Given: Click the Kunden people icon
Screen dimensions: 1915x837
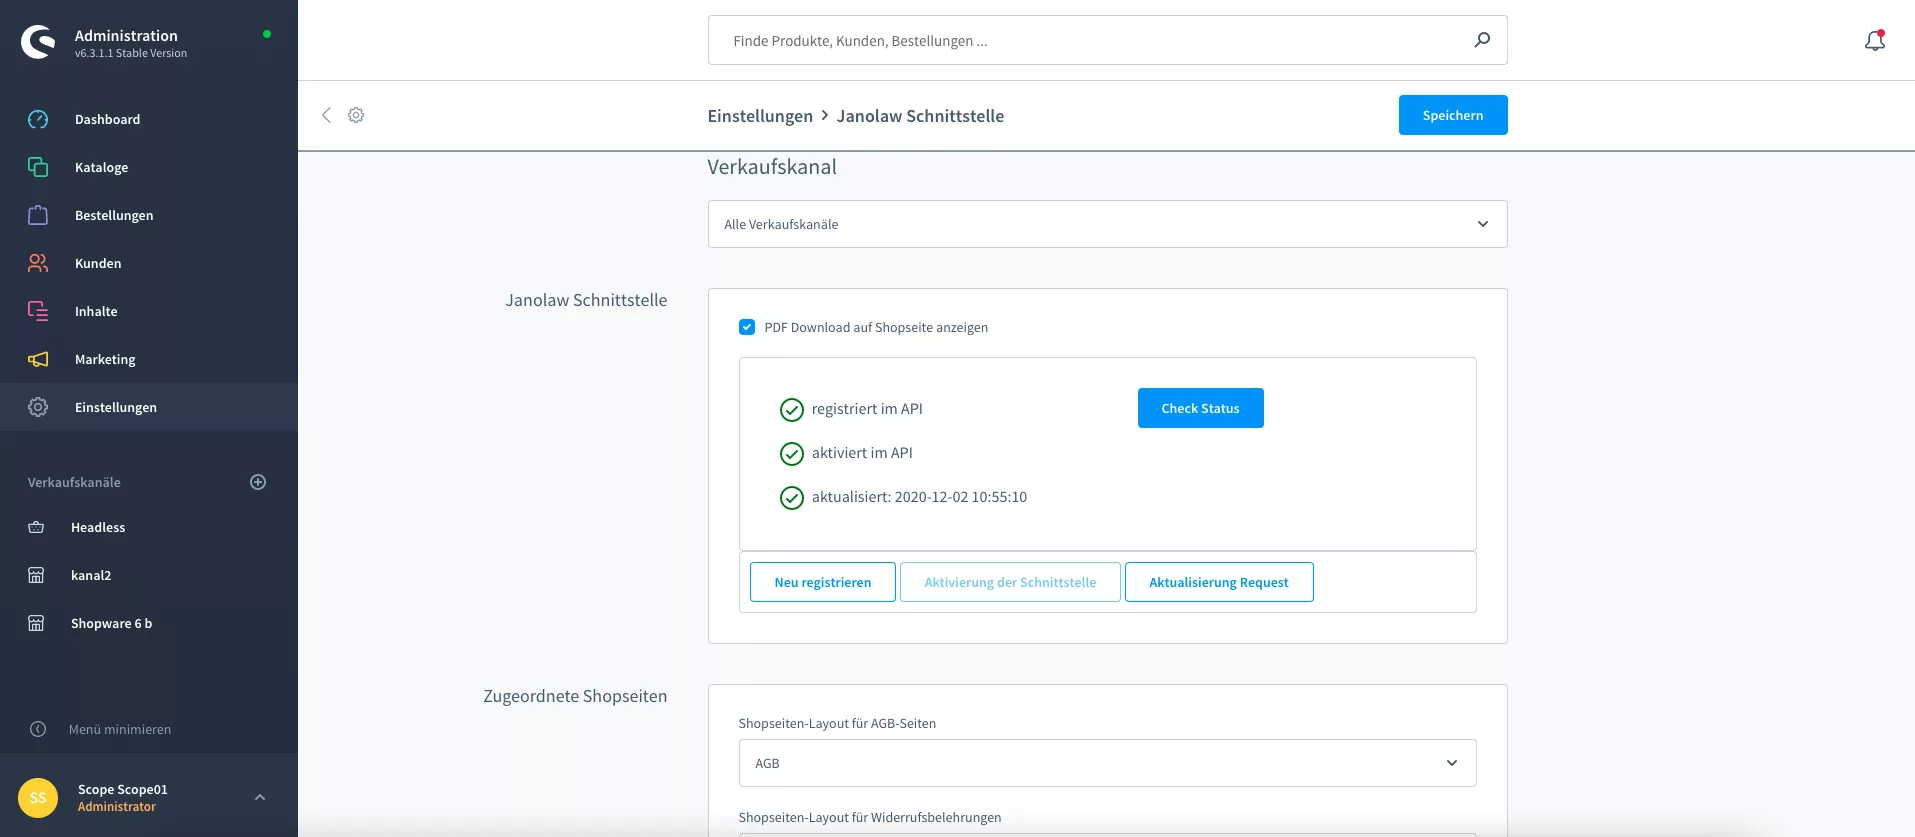Looking at the screenshot, I should [x=38, y=263].
